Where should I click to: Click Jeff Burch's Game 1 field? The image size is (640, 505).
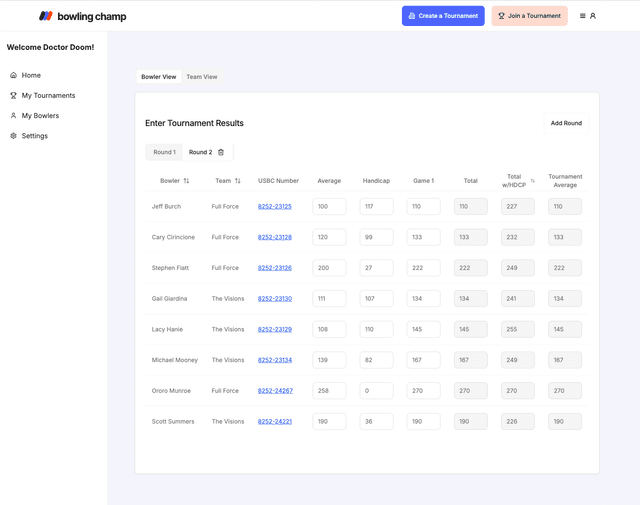pyautogui.click(x=424, y=207)
